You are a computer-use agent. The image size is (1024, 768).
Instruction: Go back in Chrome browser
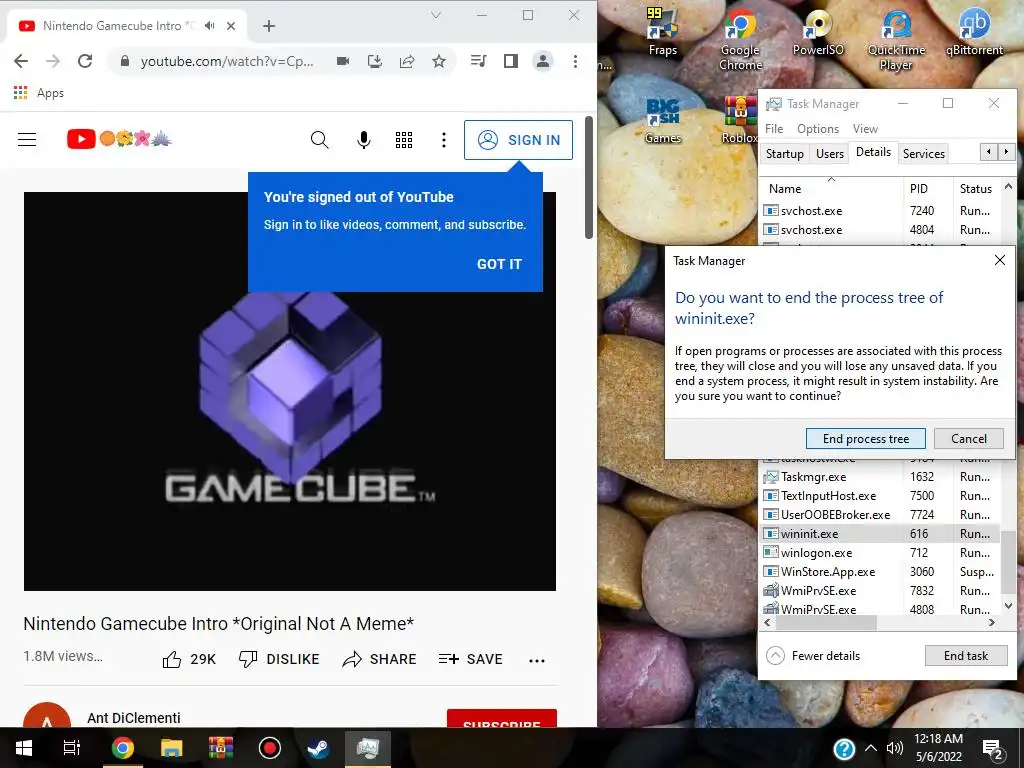coord(21,61)
